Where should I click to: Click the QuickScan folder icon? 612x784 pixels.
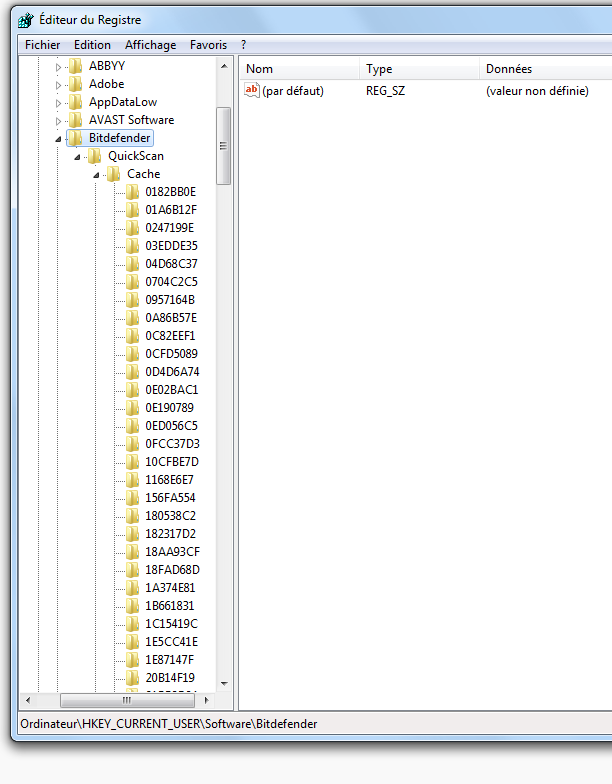point(94,156)
